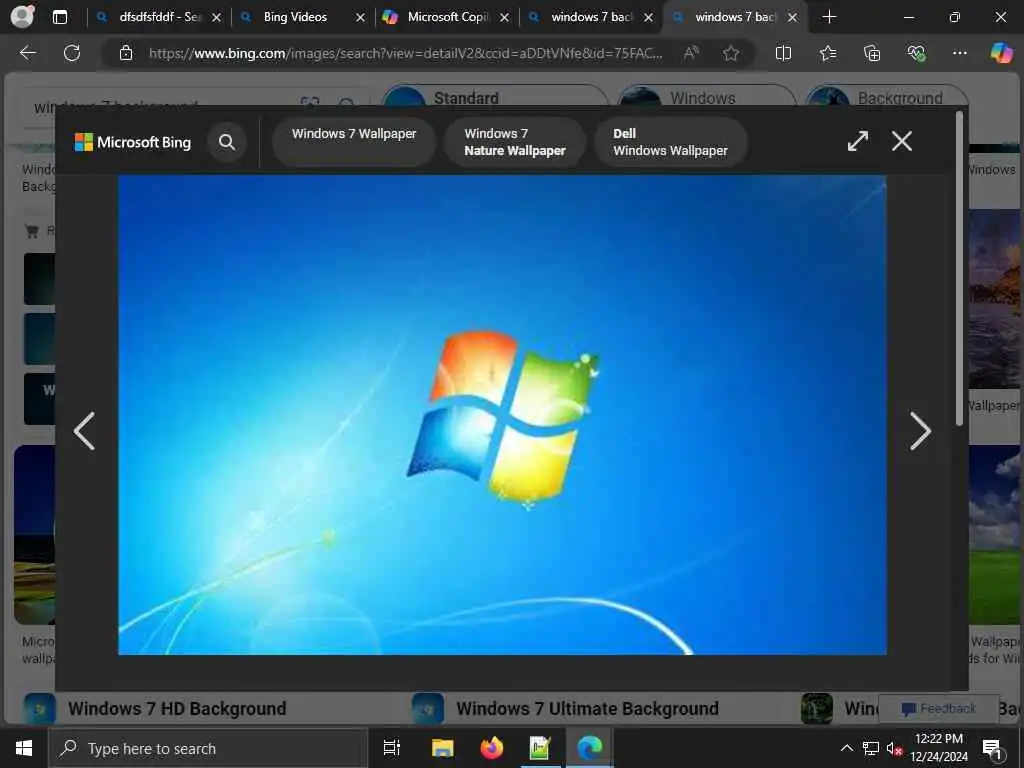Open the muted volume tray icon
This screenshot has height=768, width=1024.
pos(894,748)
